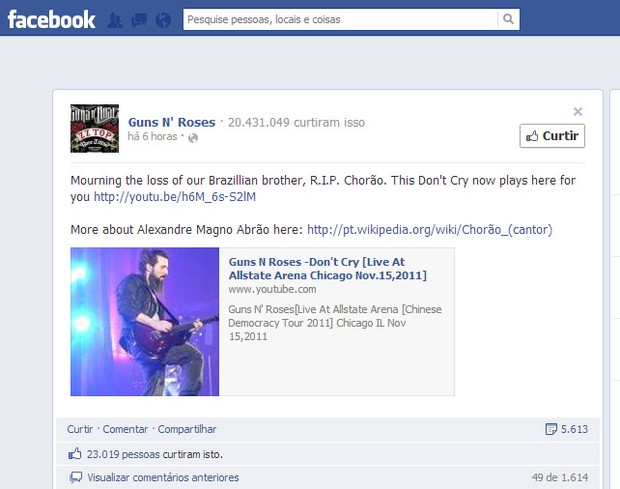Image resolution: width=620 pixels, height=489 pixels.
Task: Focus the Pesquise pessoas search field
Action: coord(340,19)
